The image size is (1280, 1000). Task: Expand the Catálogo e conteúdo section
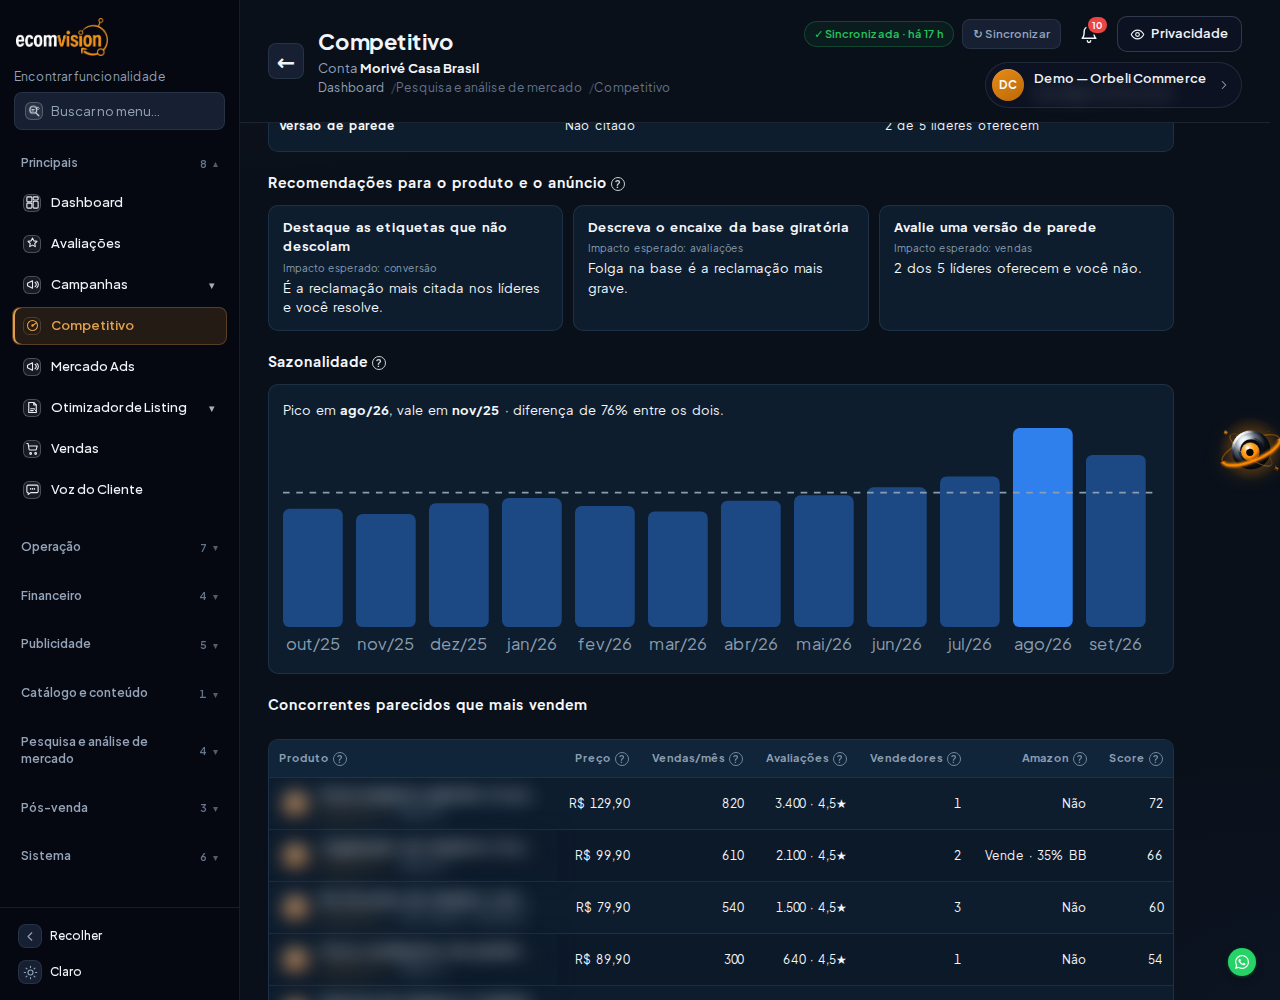point(119,693)
